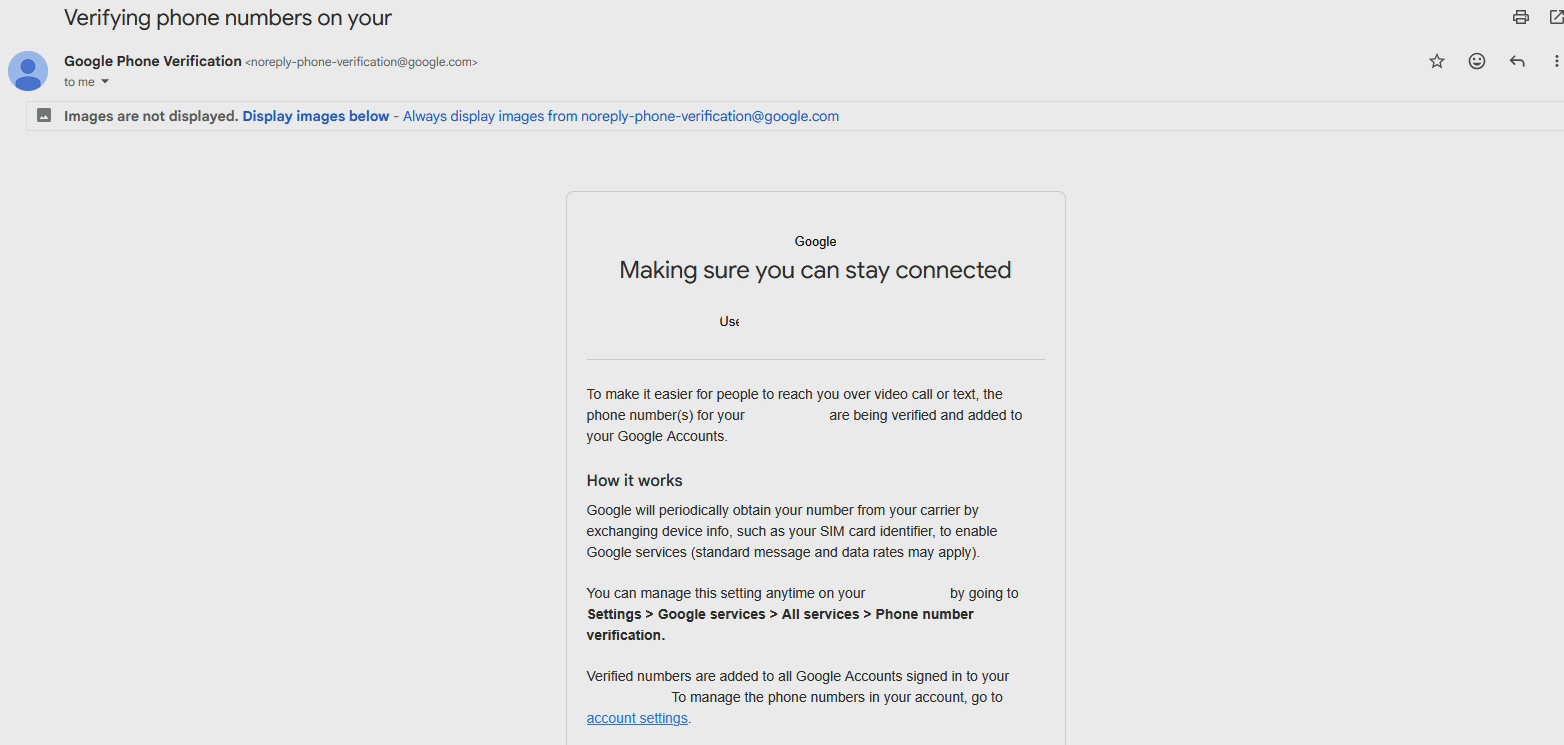This screenshot has height=745, width=1564.
Task: Click the image icon in the images banner
Action: tap(44, 115)
